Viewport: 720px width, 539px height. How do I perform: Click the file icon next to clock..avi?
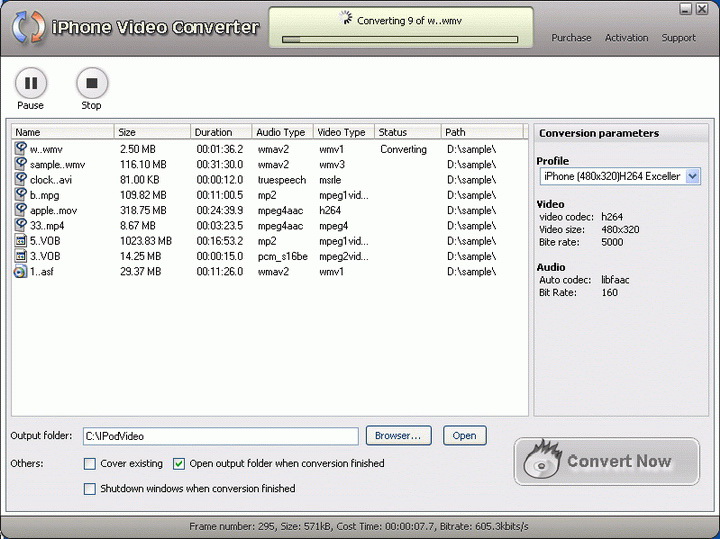(x=20, y=179)
